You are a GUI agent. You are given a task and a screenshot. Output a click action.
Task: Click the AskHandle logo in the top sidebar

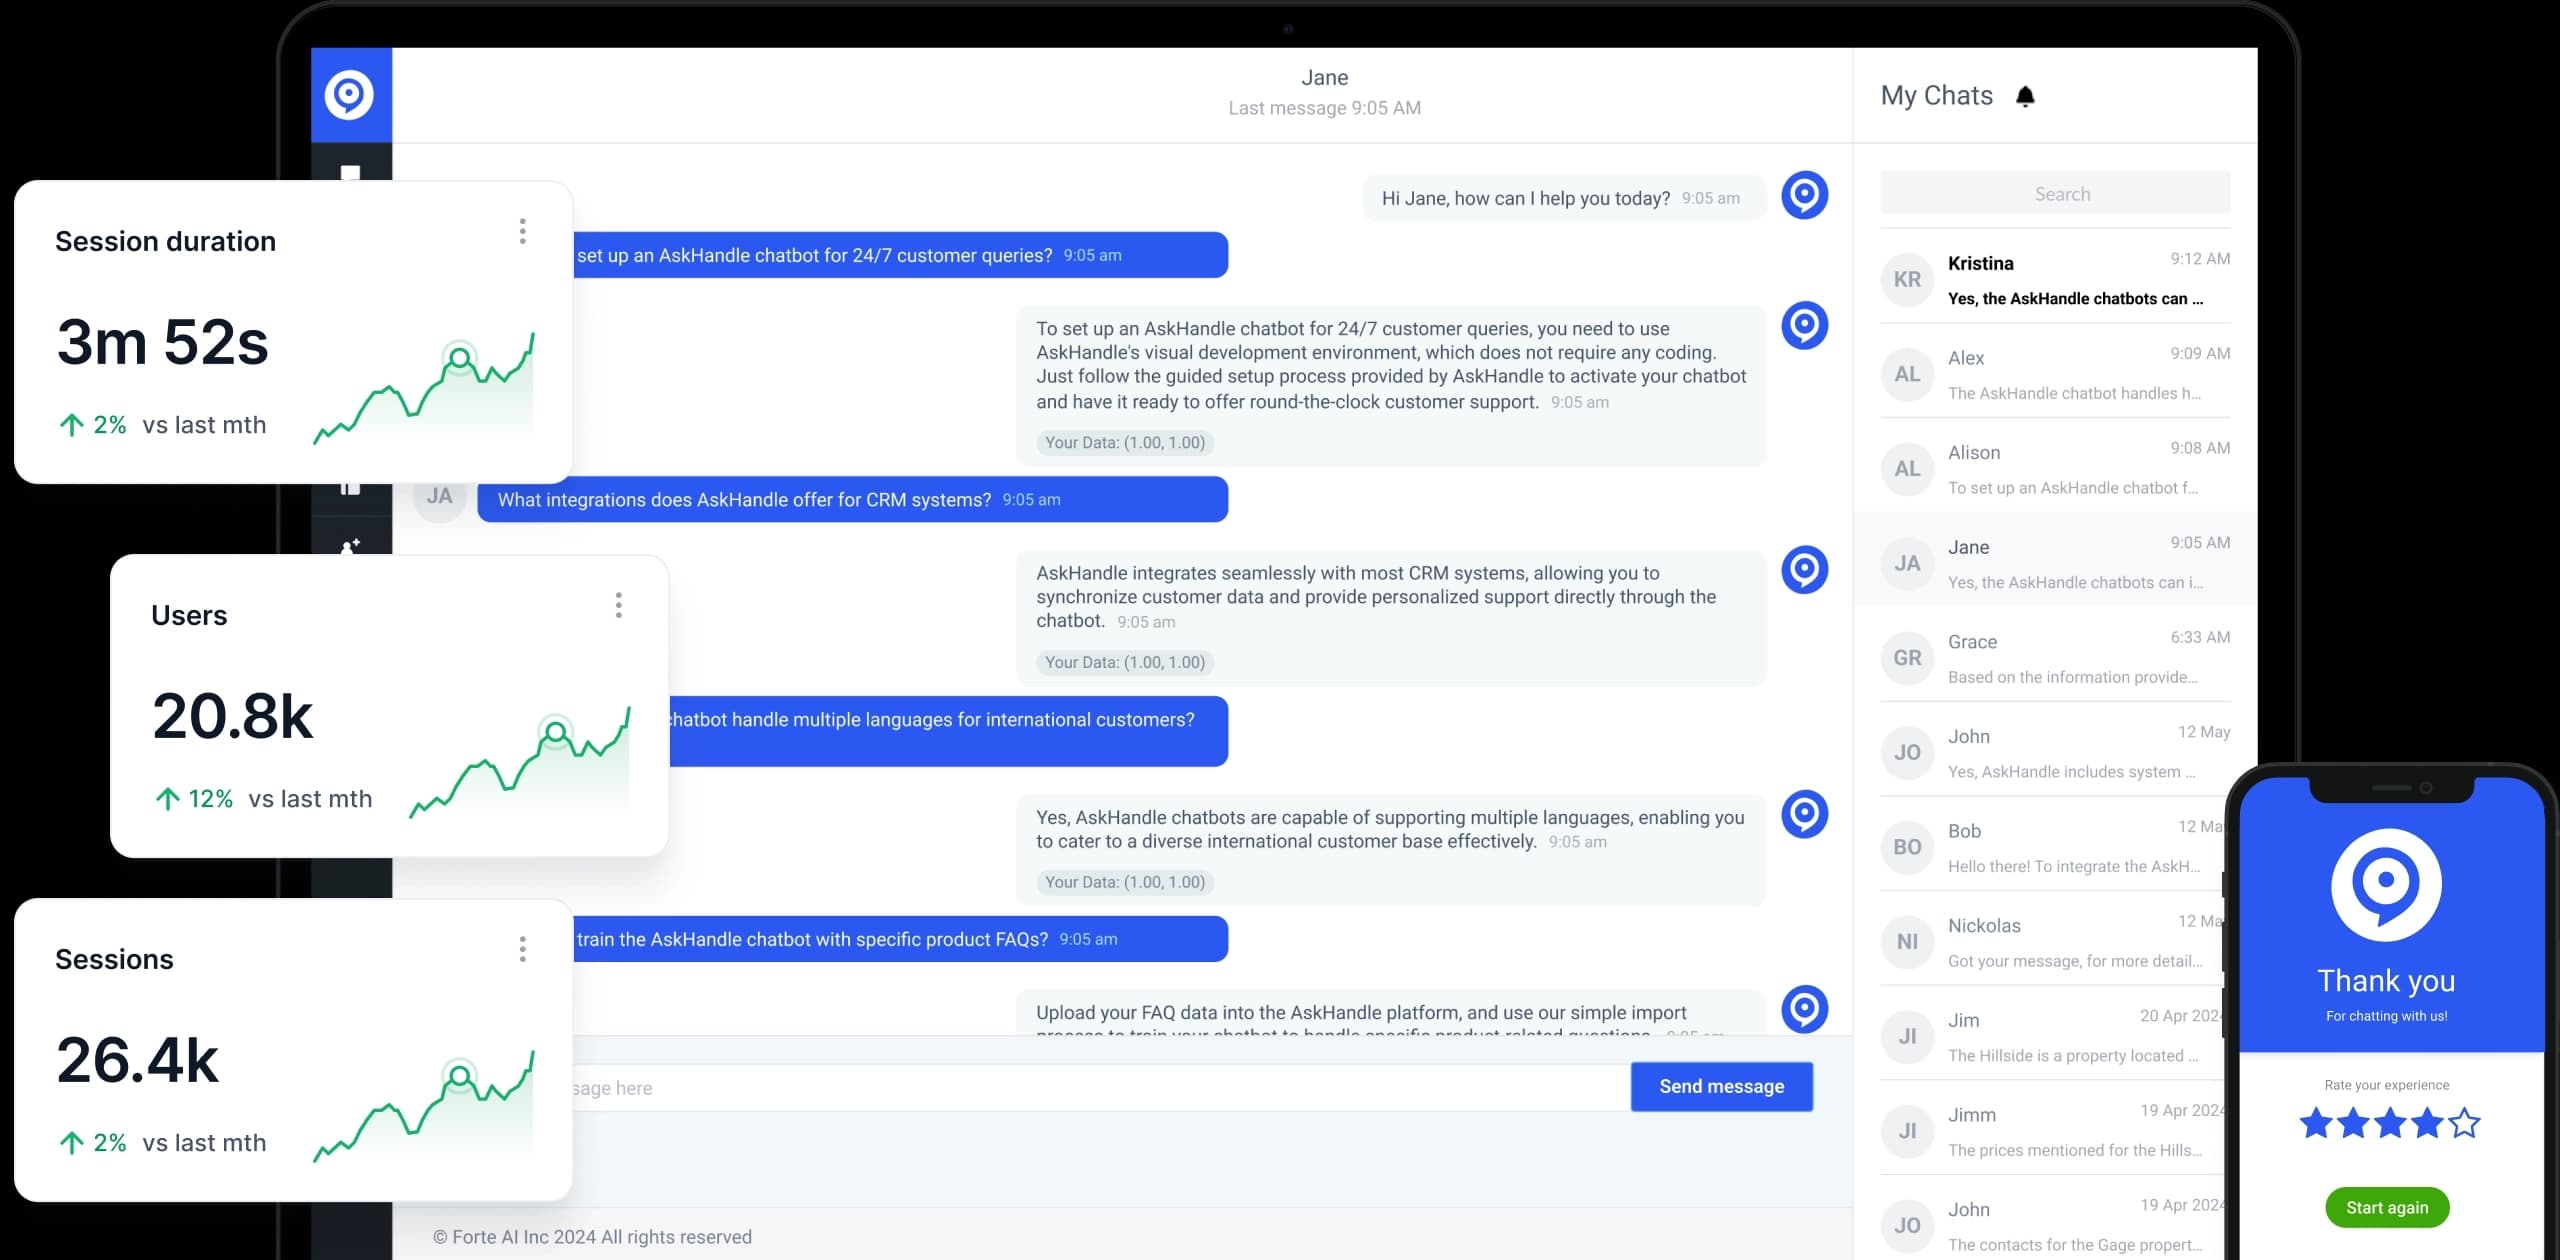350,94
